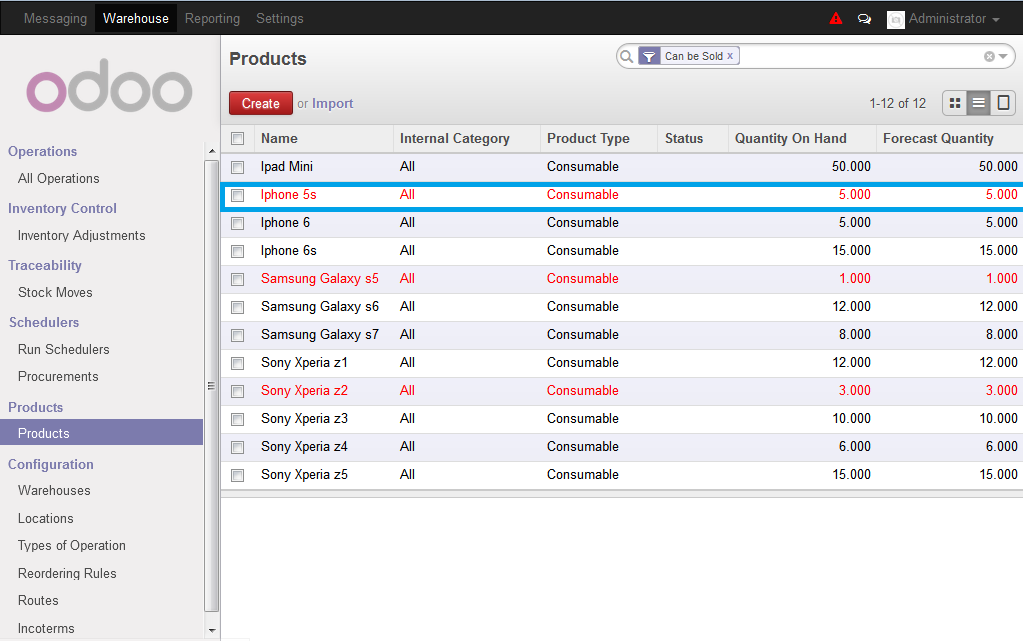
Task: Go to All Operations
Action: [x=59, y=178]
